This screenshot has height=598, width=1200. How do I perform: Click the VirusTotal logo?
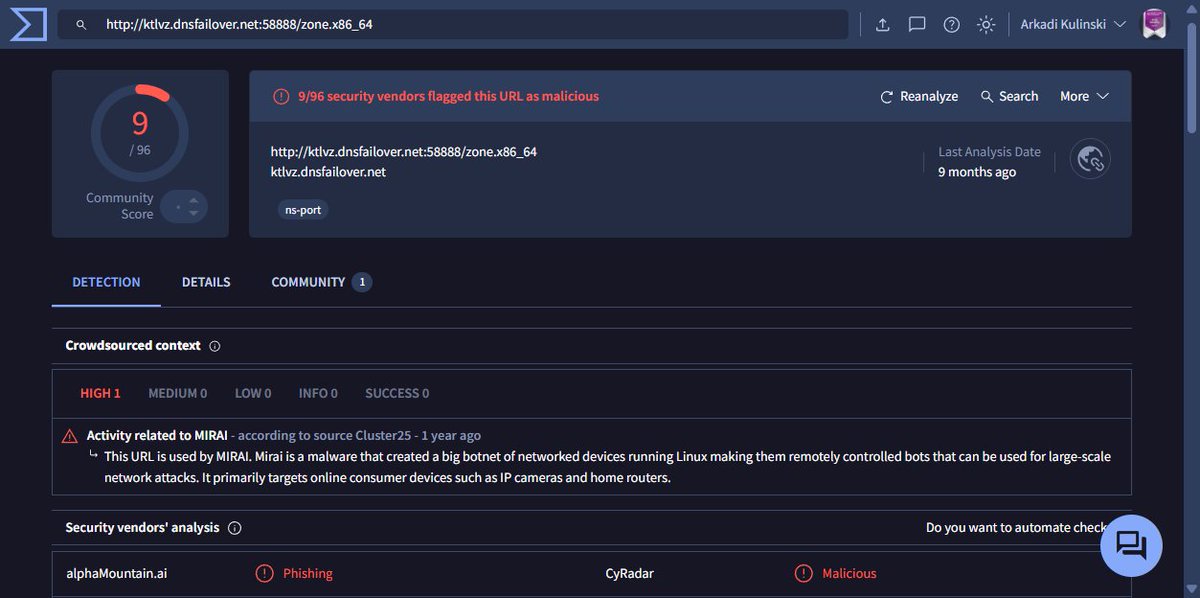pyautogui.click(x=27, y=23)
